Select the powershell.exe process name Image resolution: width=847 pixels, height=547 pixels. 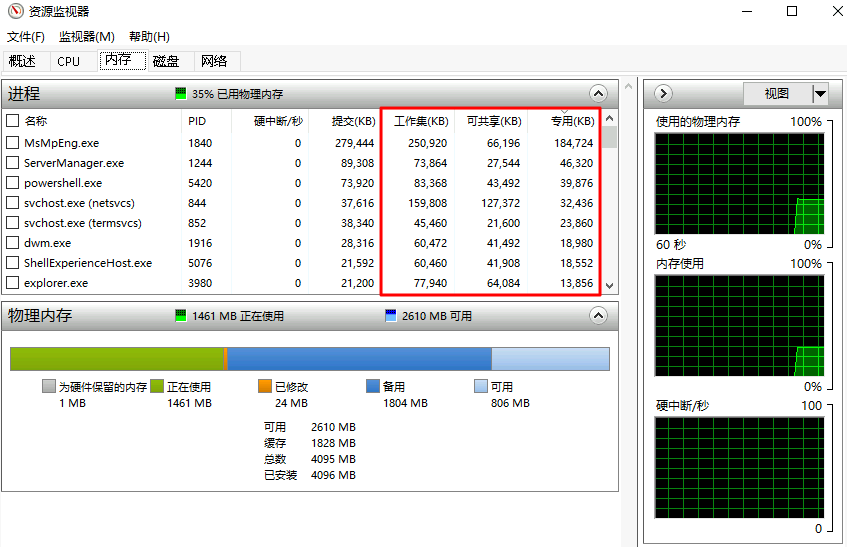[x=63, y=183]
